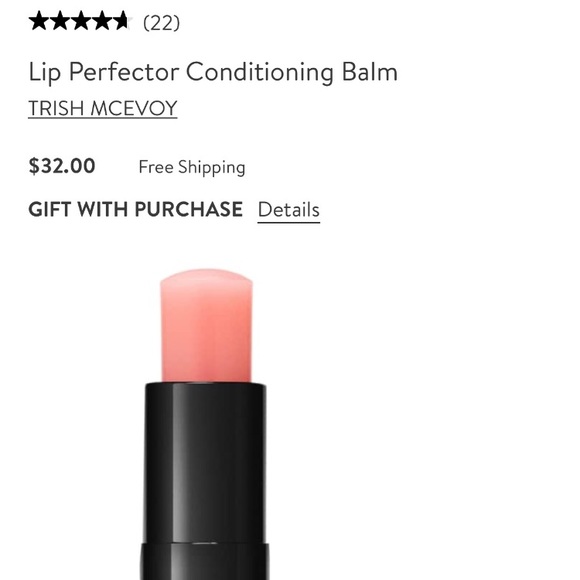580x580 pixels.
Task: Click the word MCEVOY in the brand link
Action: (x=134, y=108)
